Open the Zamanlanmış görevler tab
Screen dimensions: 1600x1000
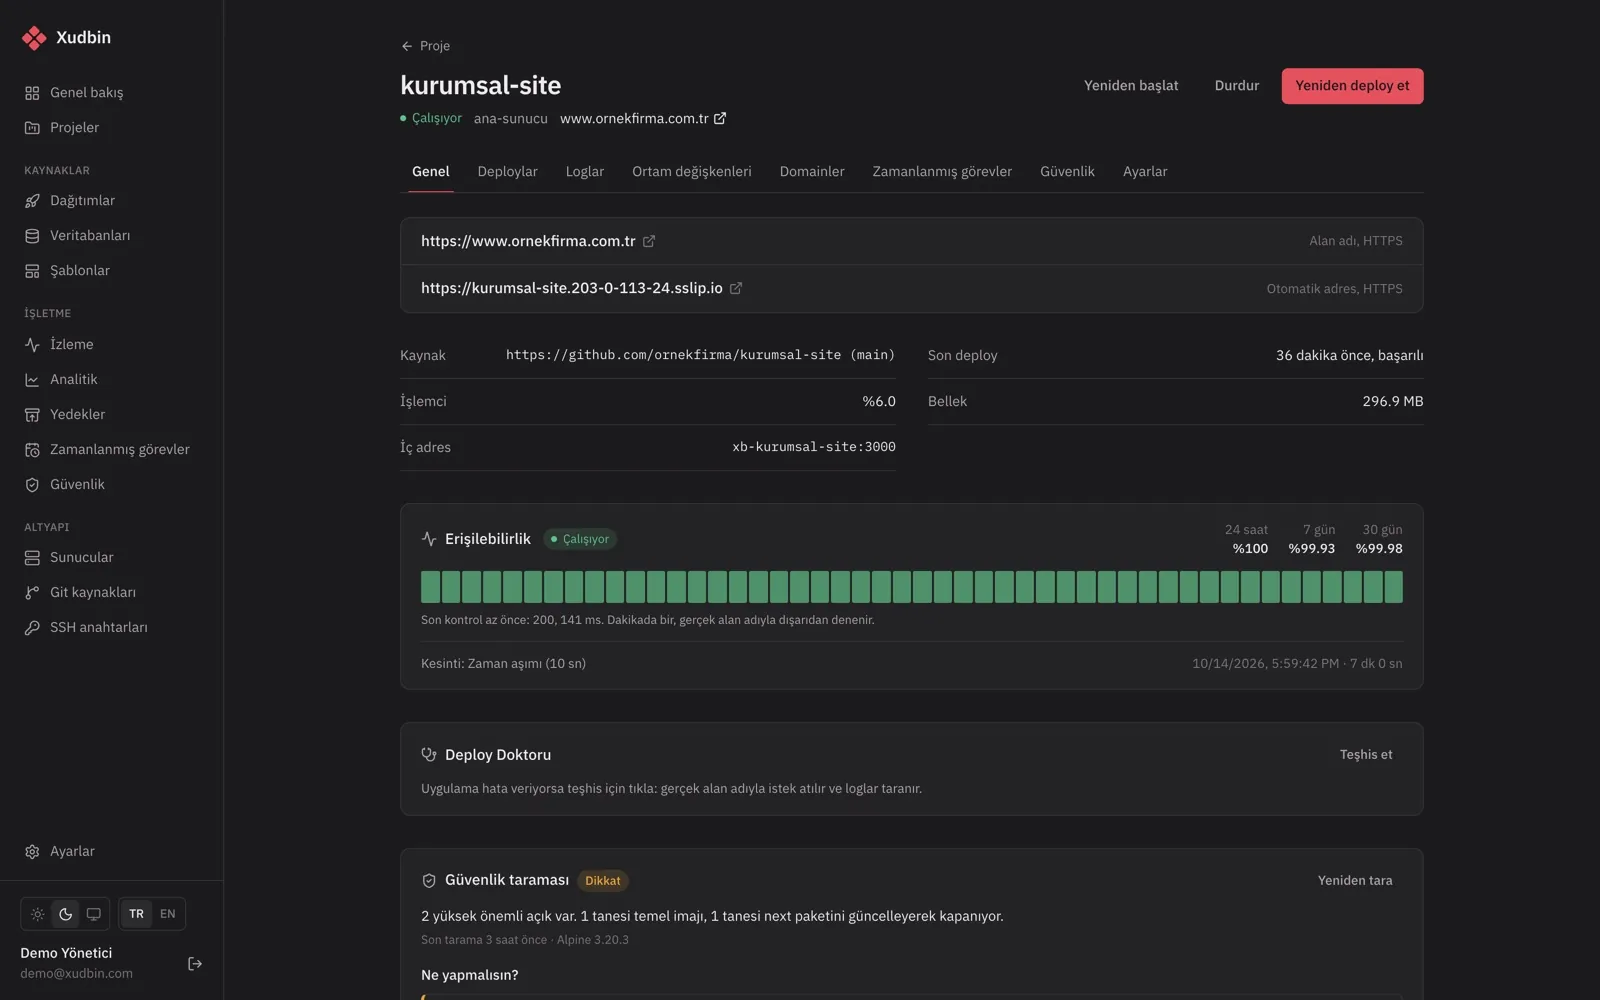coord(942,172)
